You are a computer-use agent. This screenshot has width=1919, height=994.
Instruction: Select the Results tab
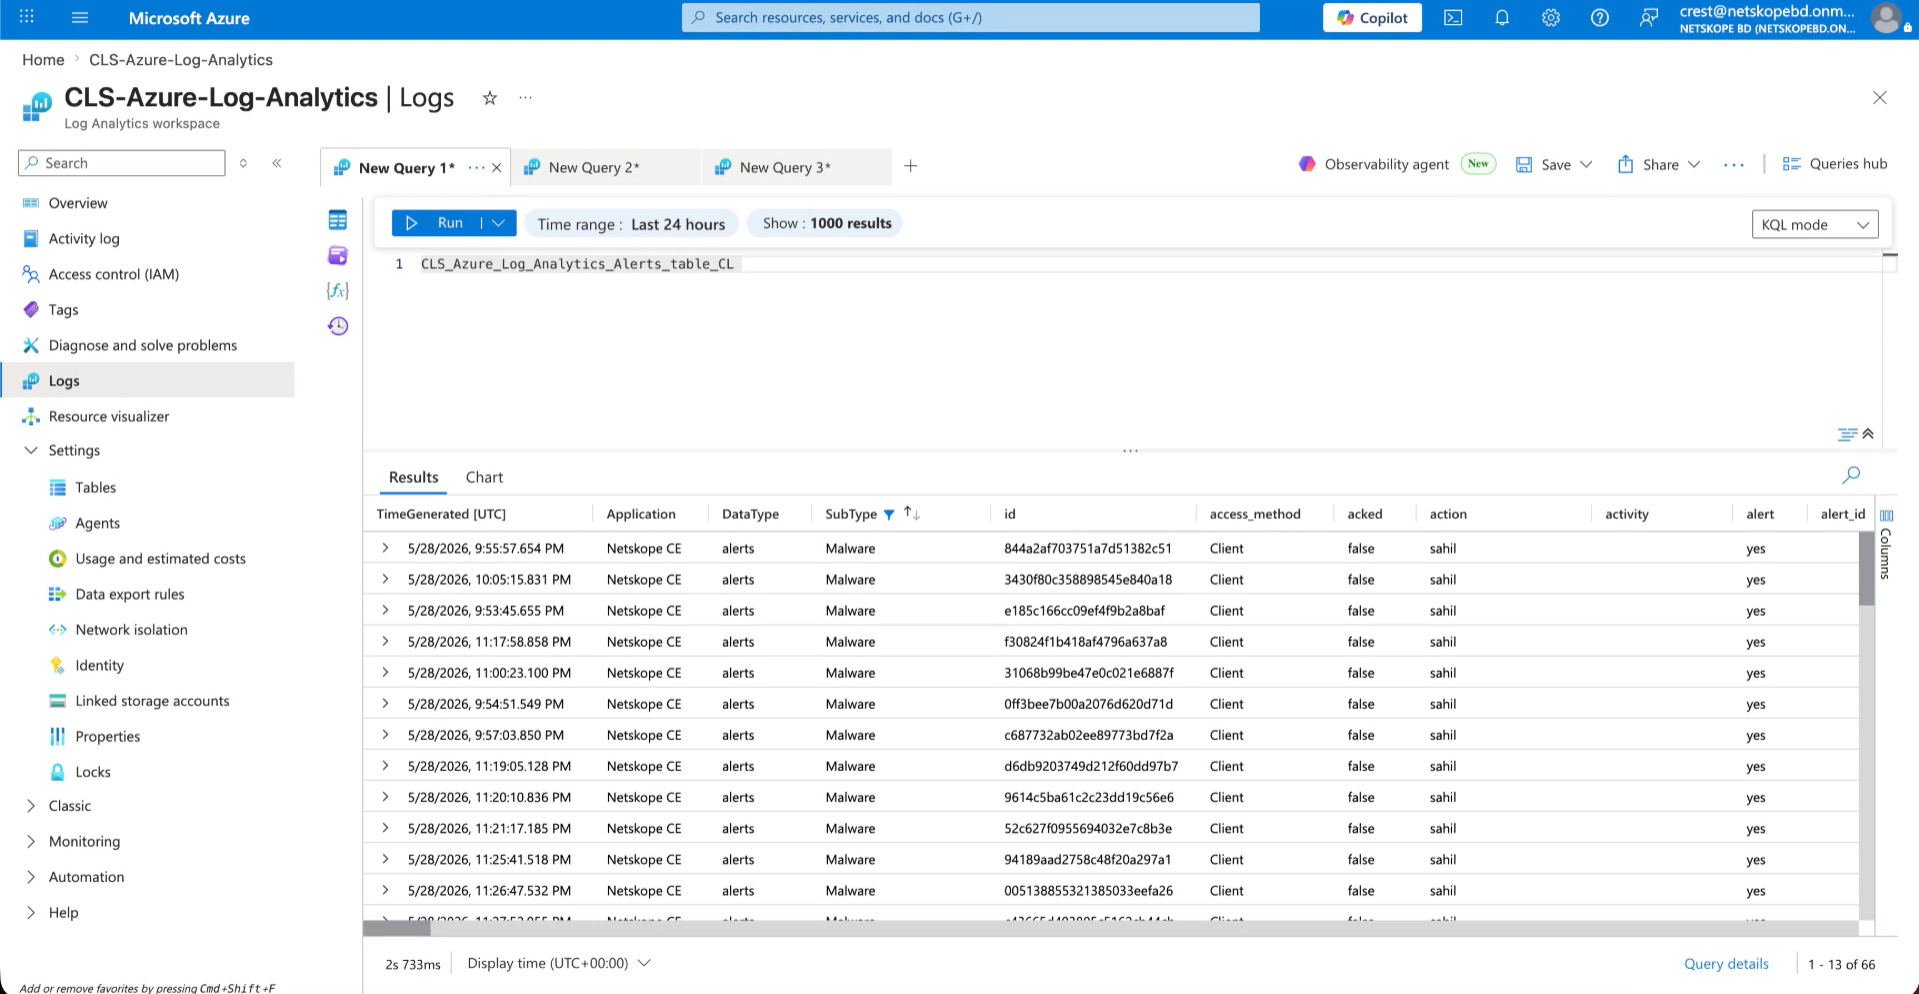(x=414, y=477)
